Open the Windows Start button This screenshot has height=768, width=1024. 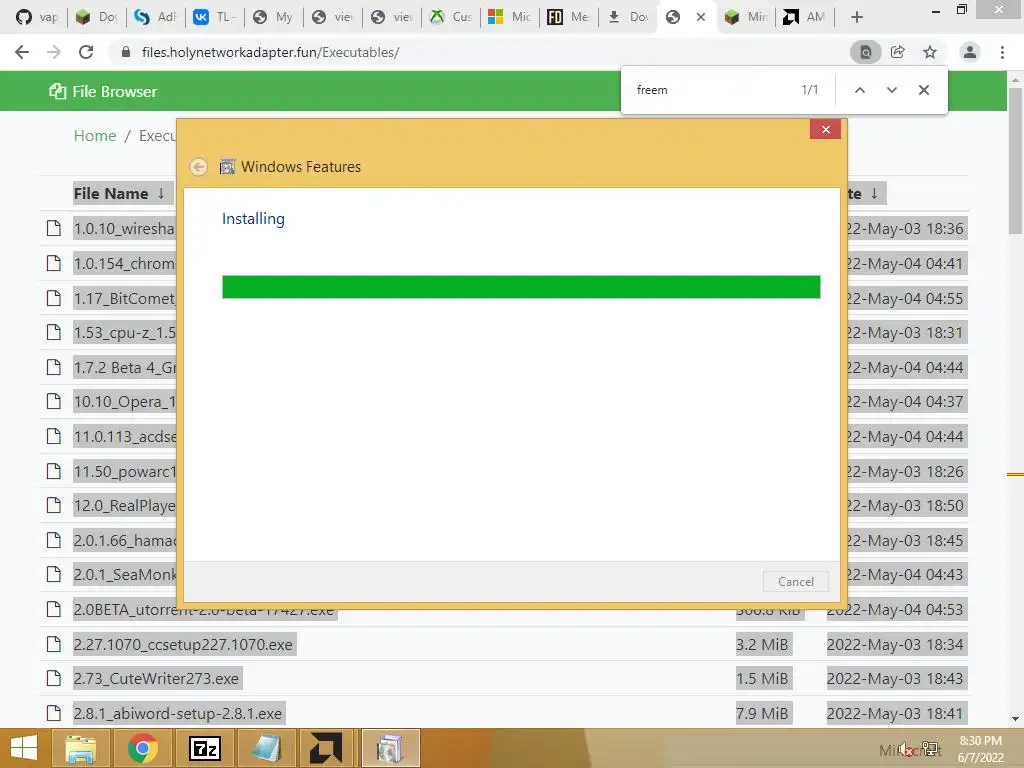click(24, 748)
